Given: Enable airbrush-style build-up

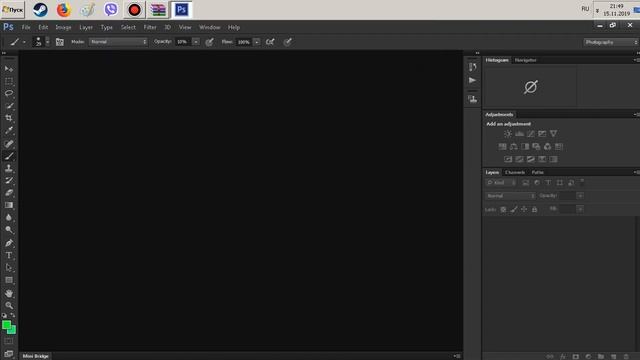Looking at the screenshot, I should [x=270, y=42].
